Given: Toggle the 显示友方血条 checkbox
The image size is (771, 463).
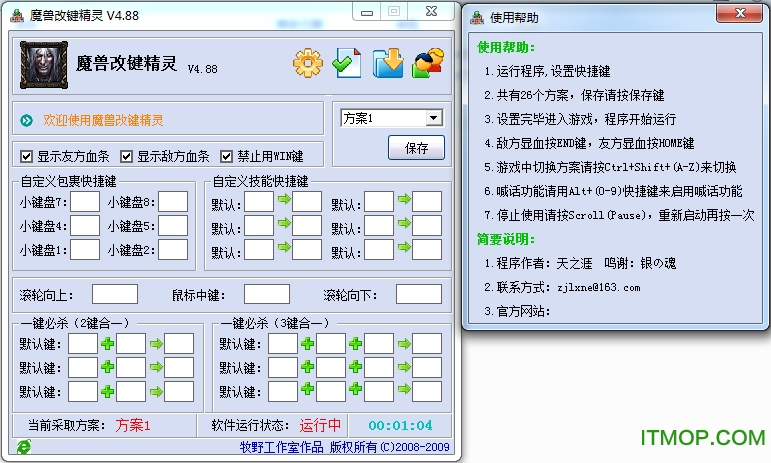Looking at the screenshot, I should [27, 157].
